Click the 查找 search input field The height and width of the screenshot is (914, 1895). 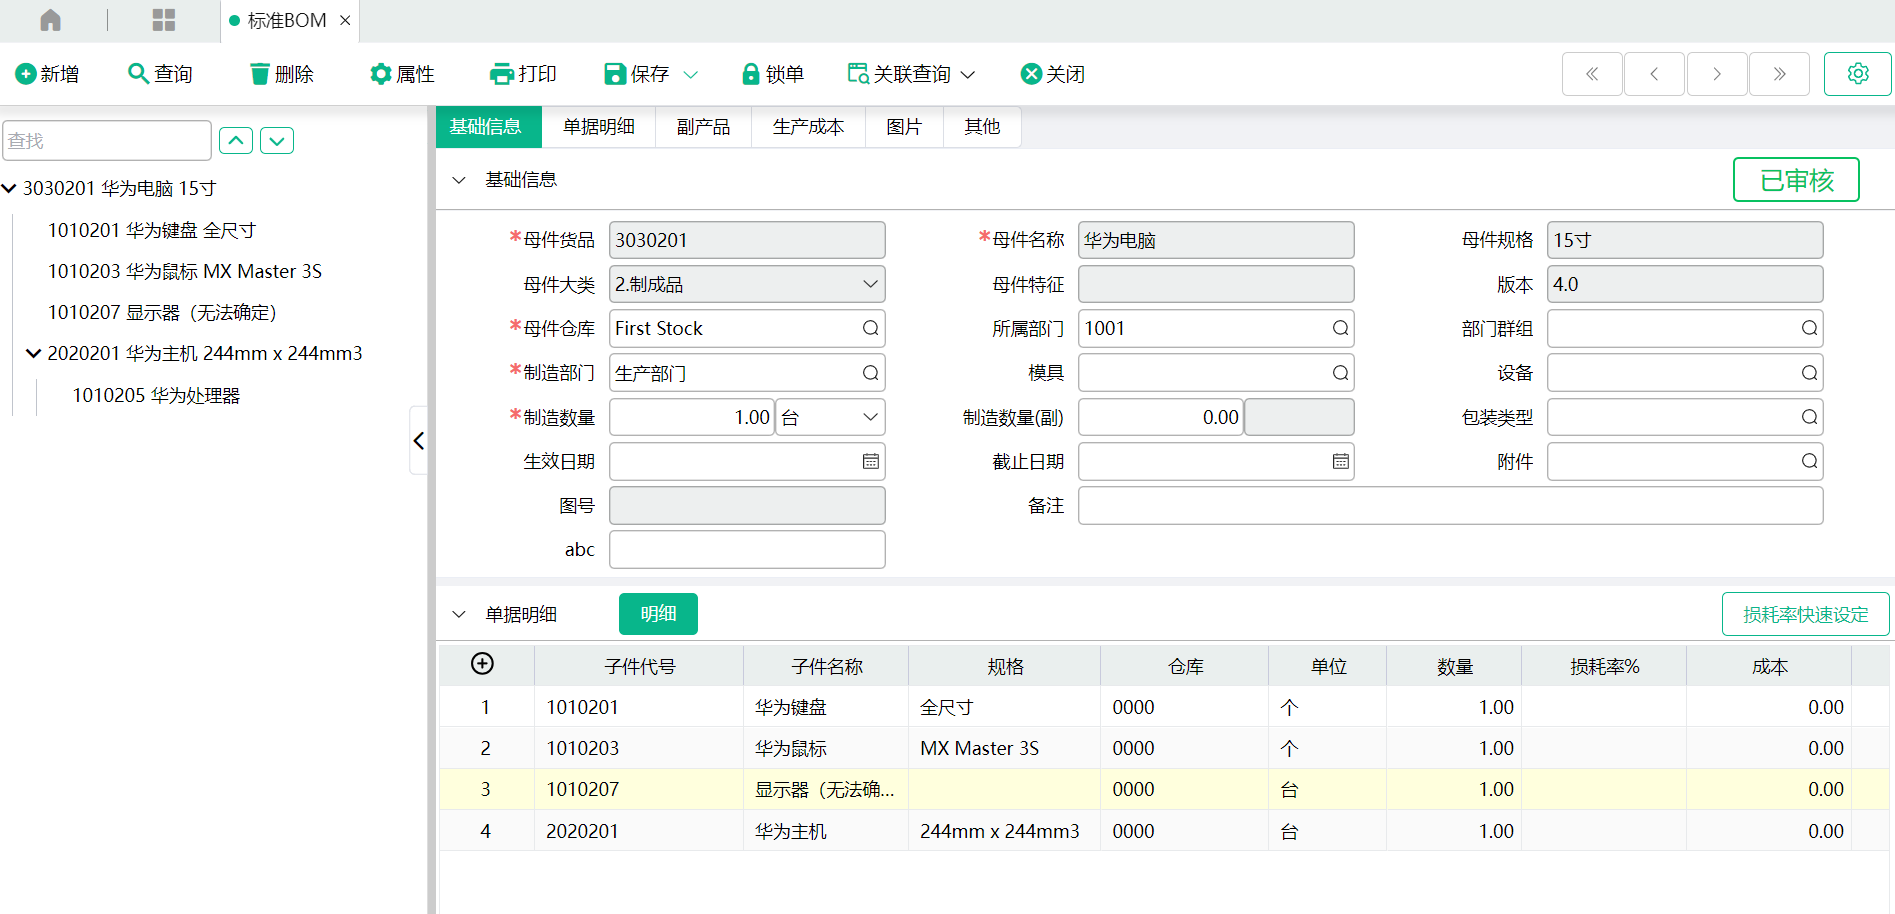tap(107, 141)
